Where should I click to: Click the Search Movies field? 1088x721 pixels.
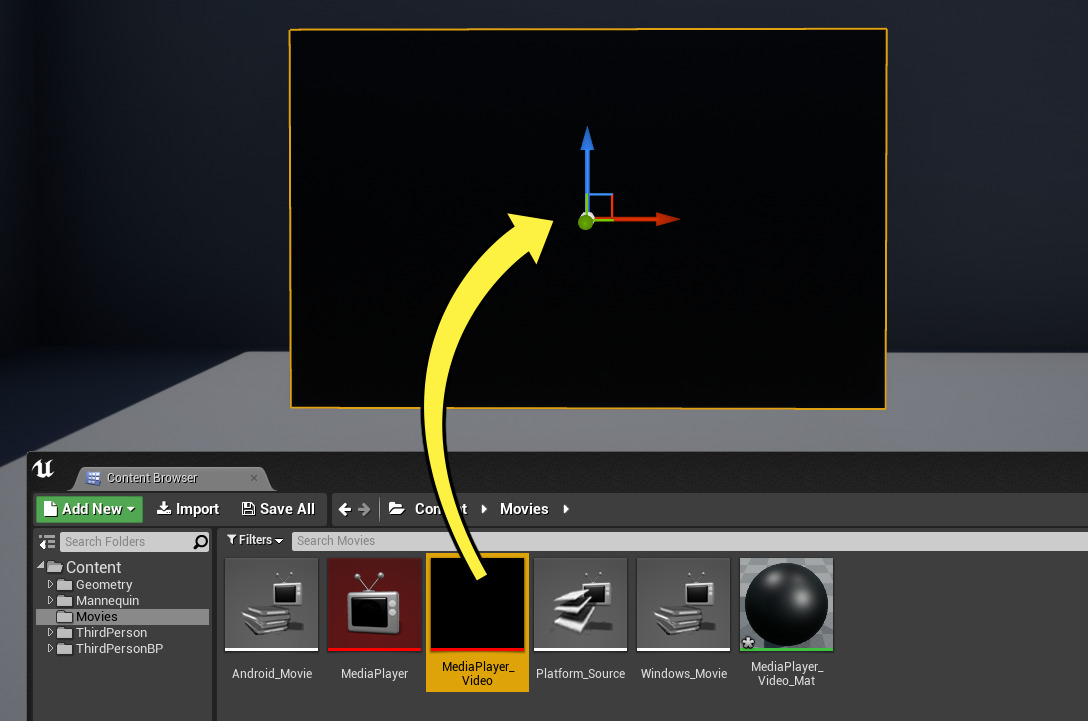pyautogui.click(x=690, y=541)
